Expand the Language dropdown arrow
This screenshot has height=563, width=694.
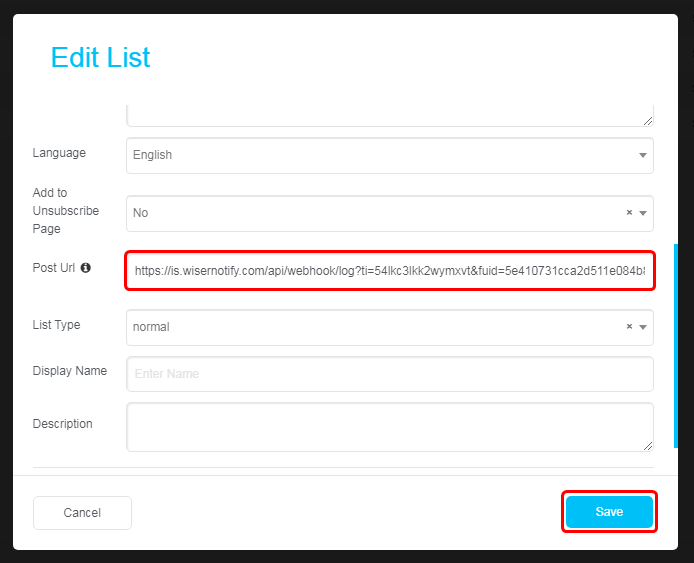[x=643, y=155]
